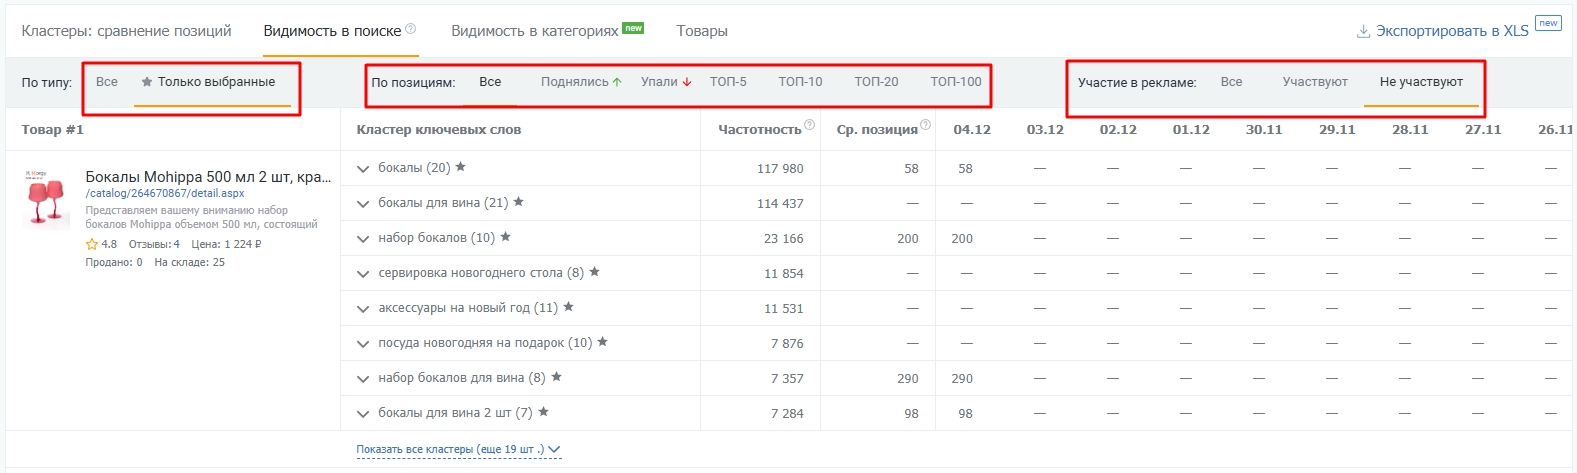Open the Товары tab

(702, 31)
